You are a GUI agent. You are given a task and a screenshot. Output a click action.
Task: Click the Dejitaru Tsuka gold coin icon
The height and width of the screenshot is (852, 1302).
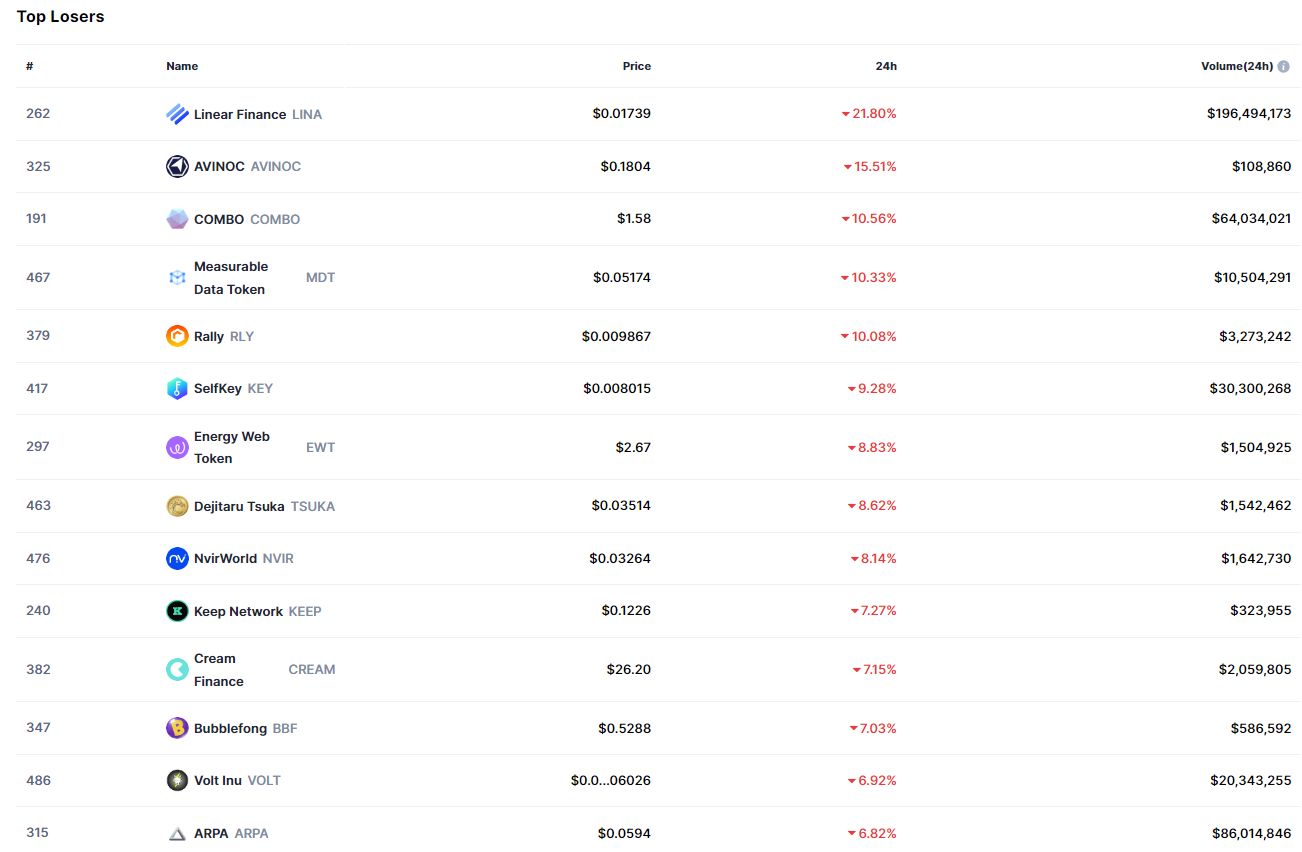pos(177,506)
